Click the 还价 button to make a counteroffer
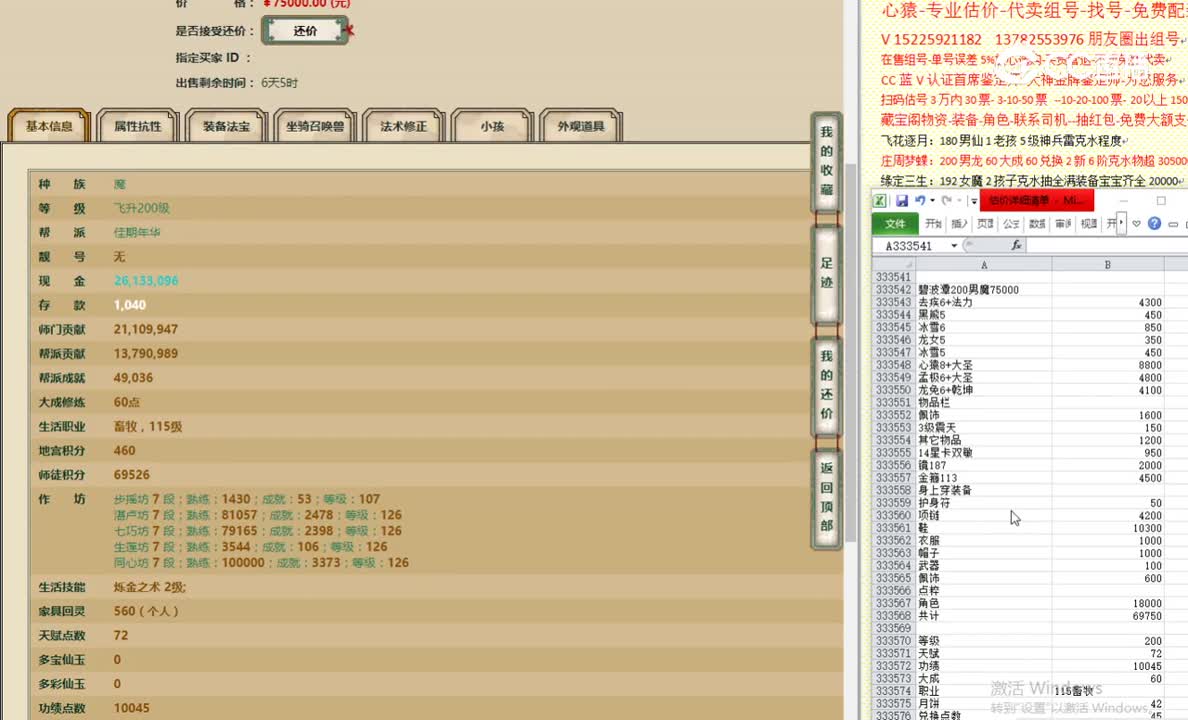Screen dimensions: 1188x720 [x=304, y=30]
